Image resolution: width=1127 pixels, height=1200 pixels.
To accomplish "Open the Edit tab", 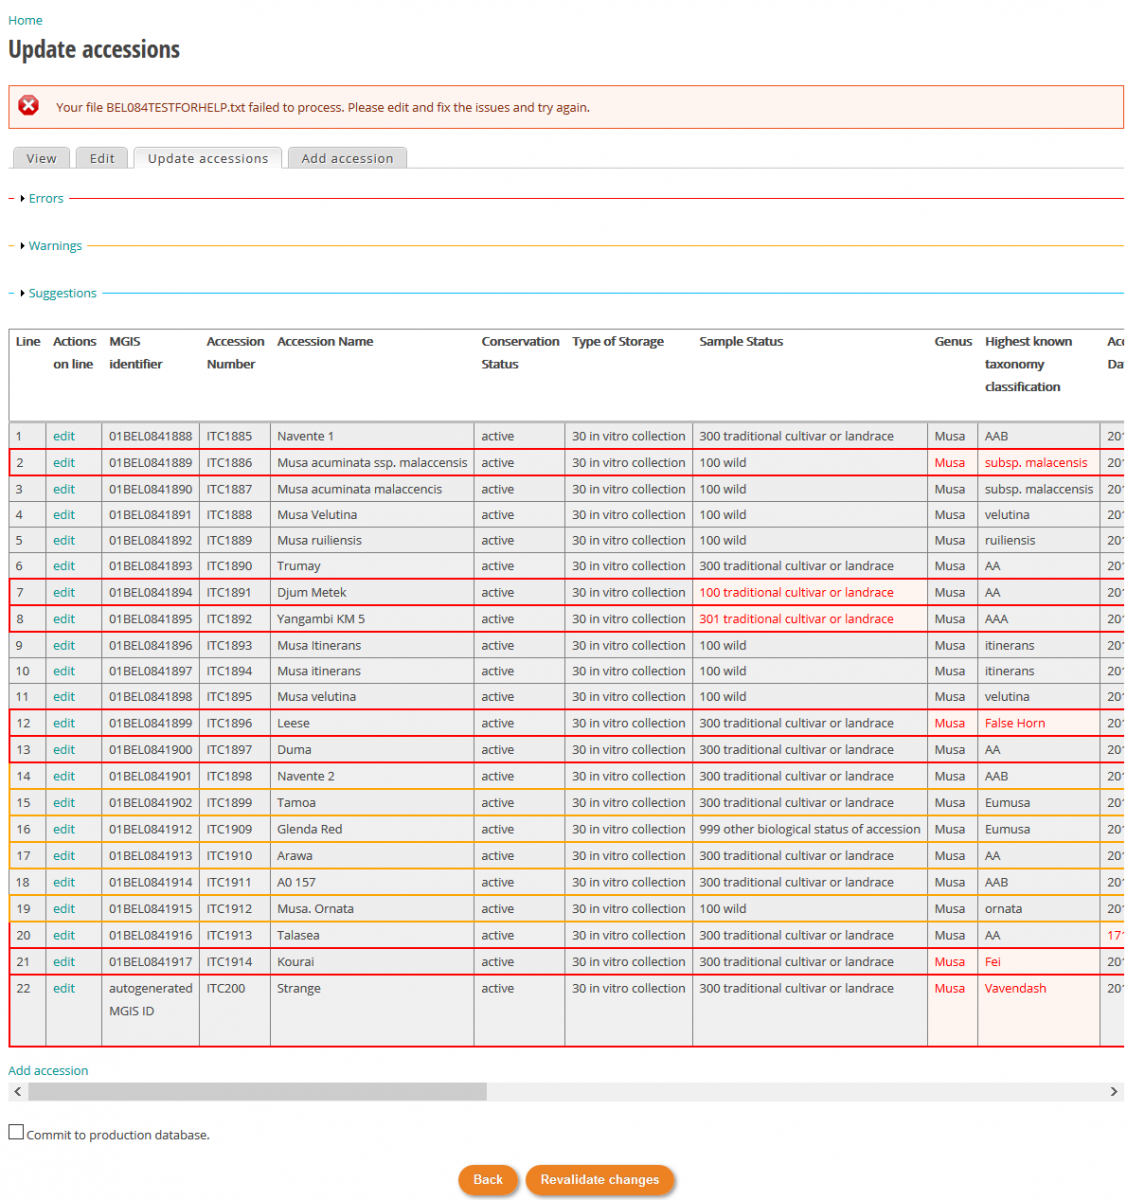I will (102, 159).
